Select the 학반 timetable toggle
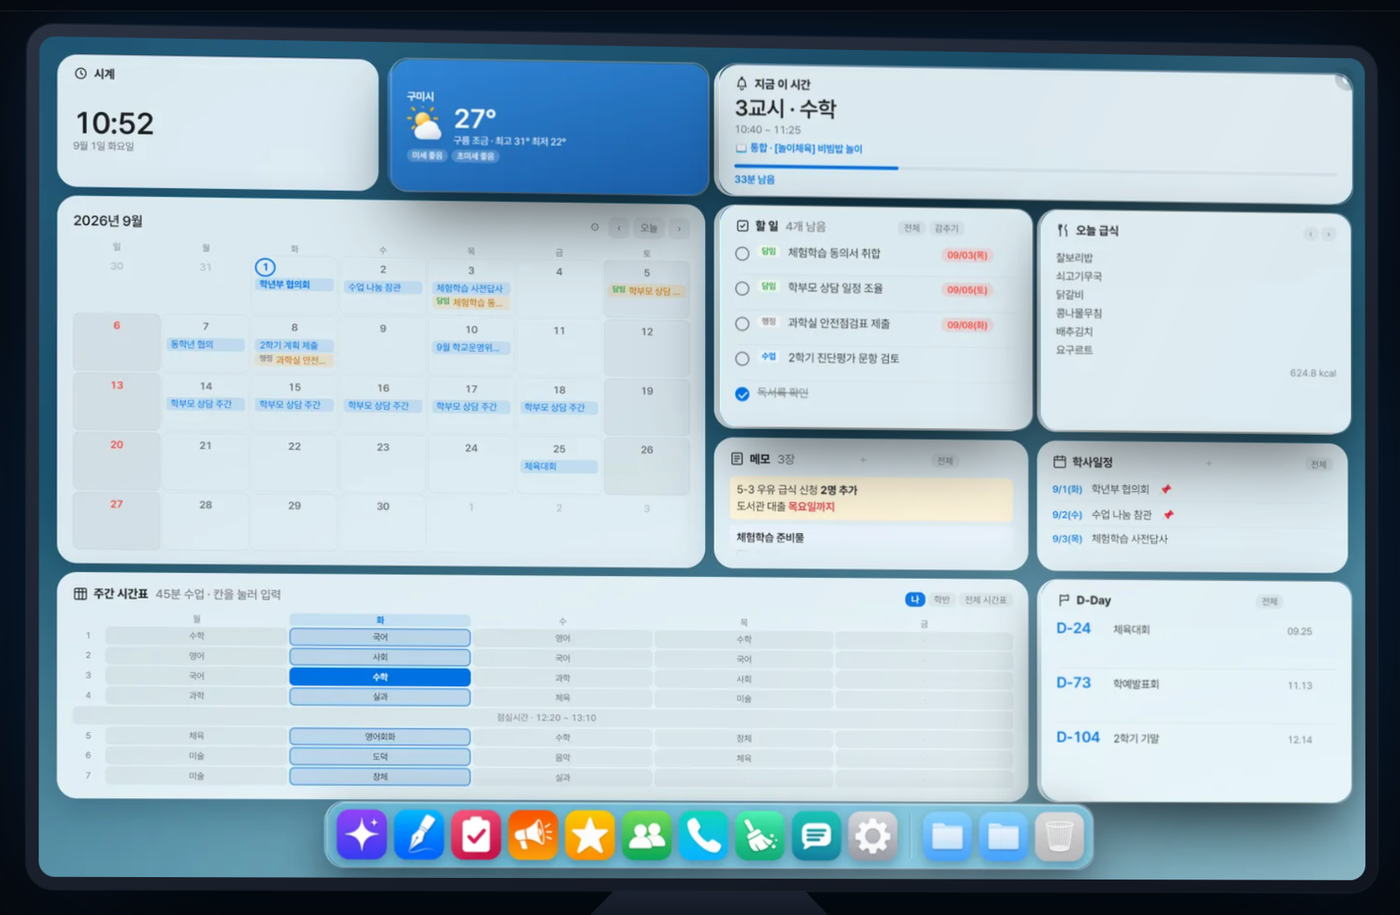This screenshot has width=1400, height=915. coord(941,599)
